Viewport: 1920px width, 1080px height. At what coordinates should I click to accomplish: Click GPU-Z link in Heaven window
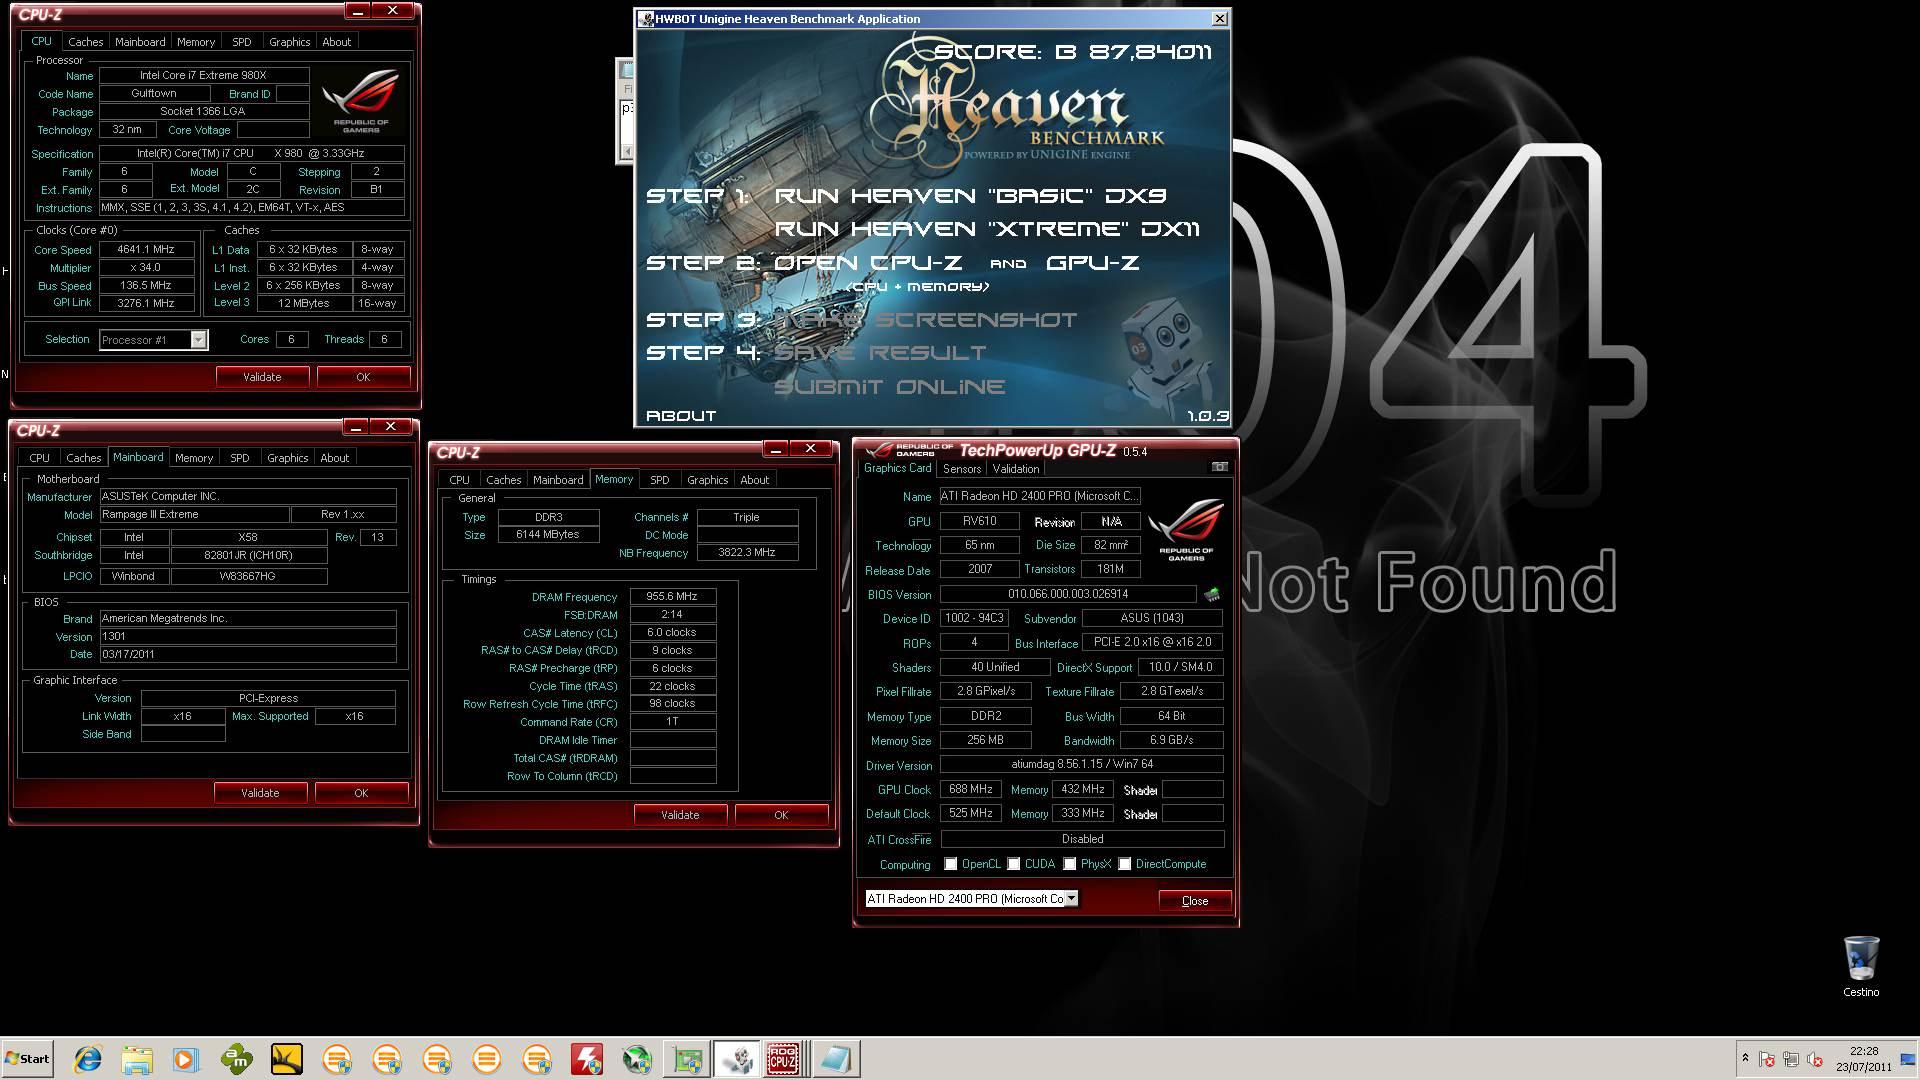pos(1093,263)
